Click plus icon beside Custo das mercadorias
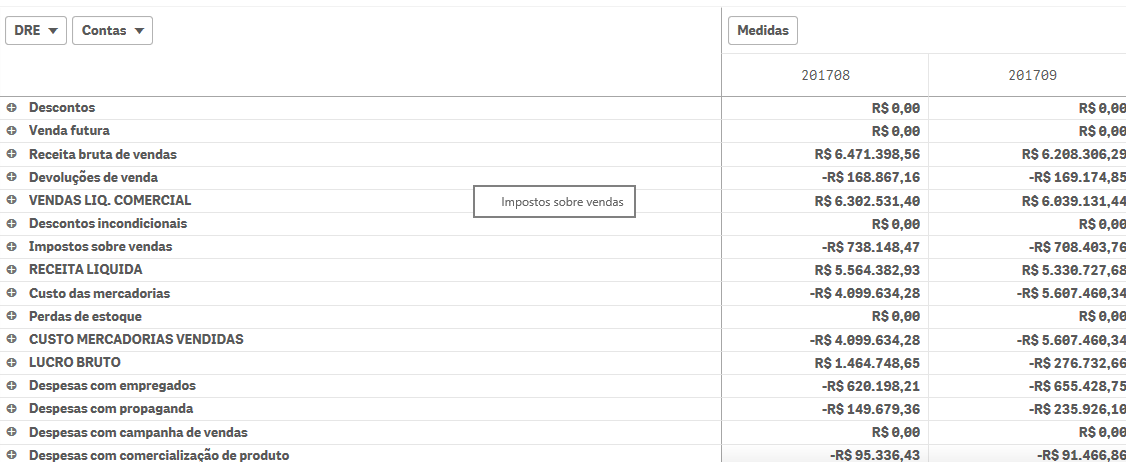 click(x=12, y=293)
